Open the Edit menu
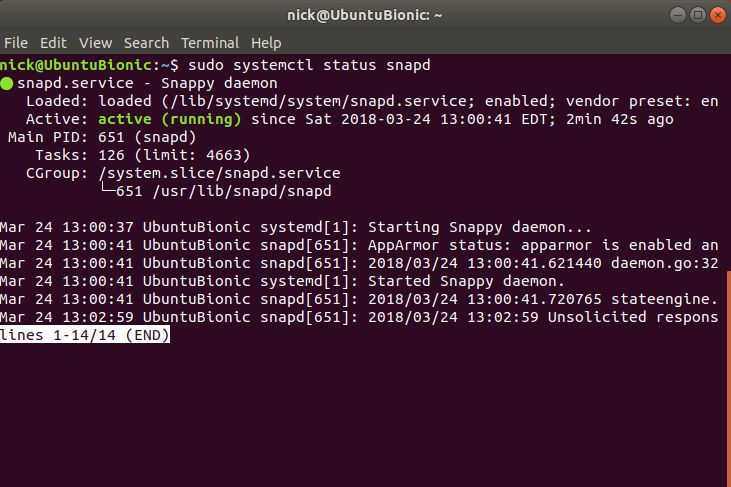Viewport: 731px width, 487px height. tap(53, 43)
